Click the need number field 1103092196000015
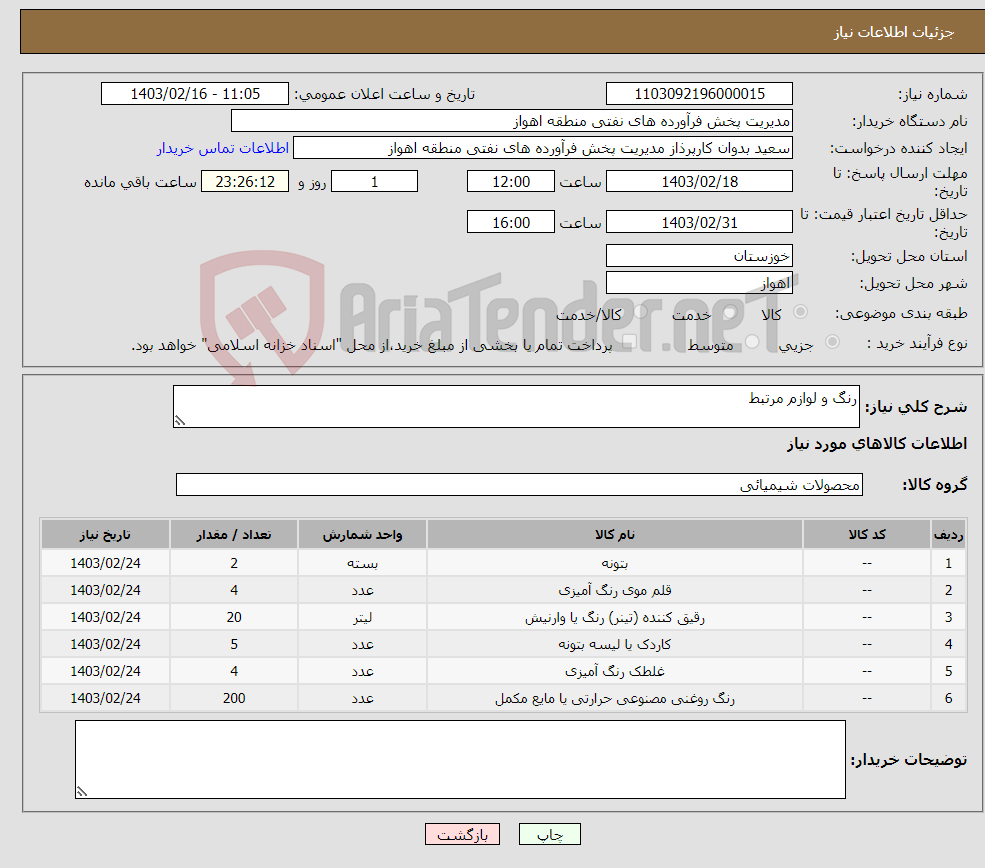 click(699, 94)
